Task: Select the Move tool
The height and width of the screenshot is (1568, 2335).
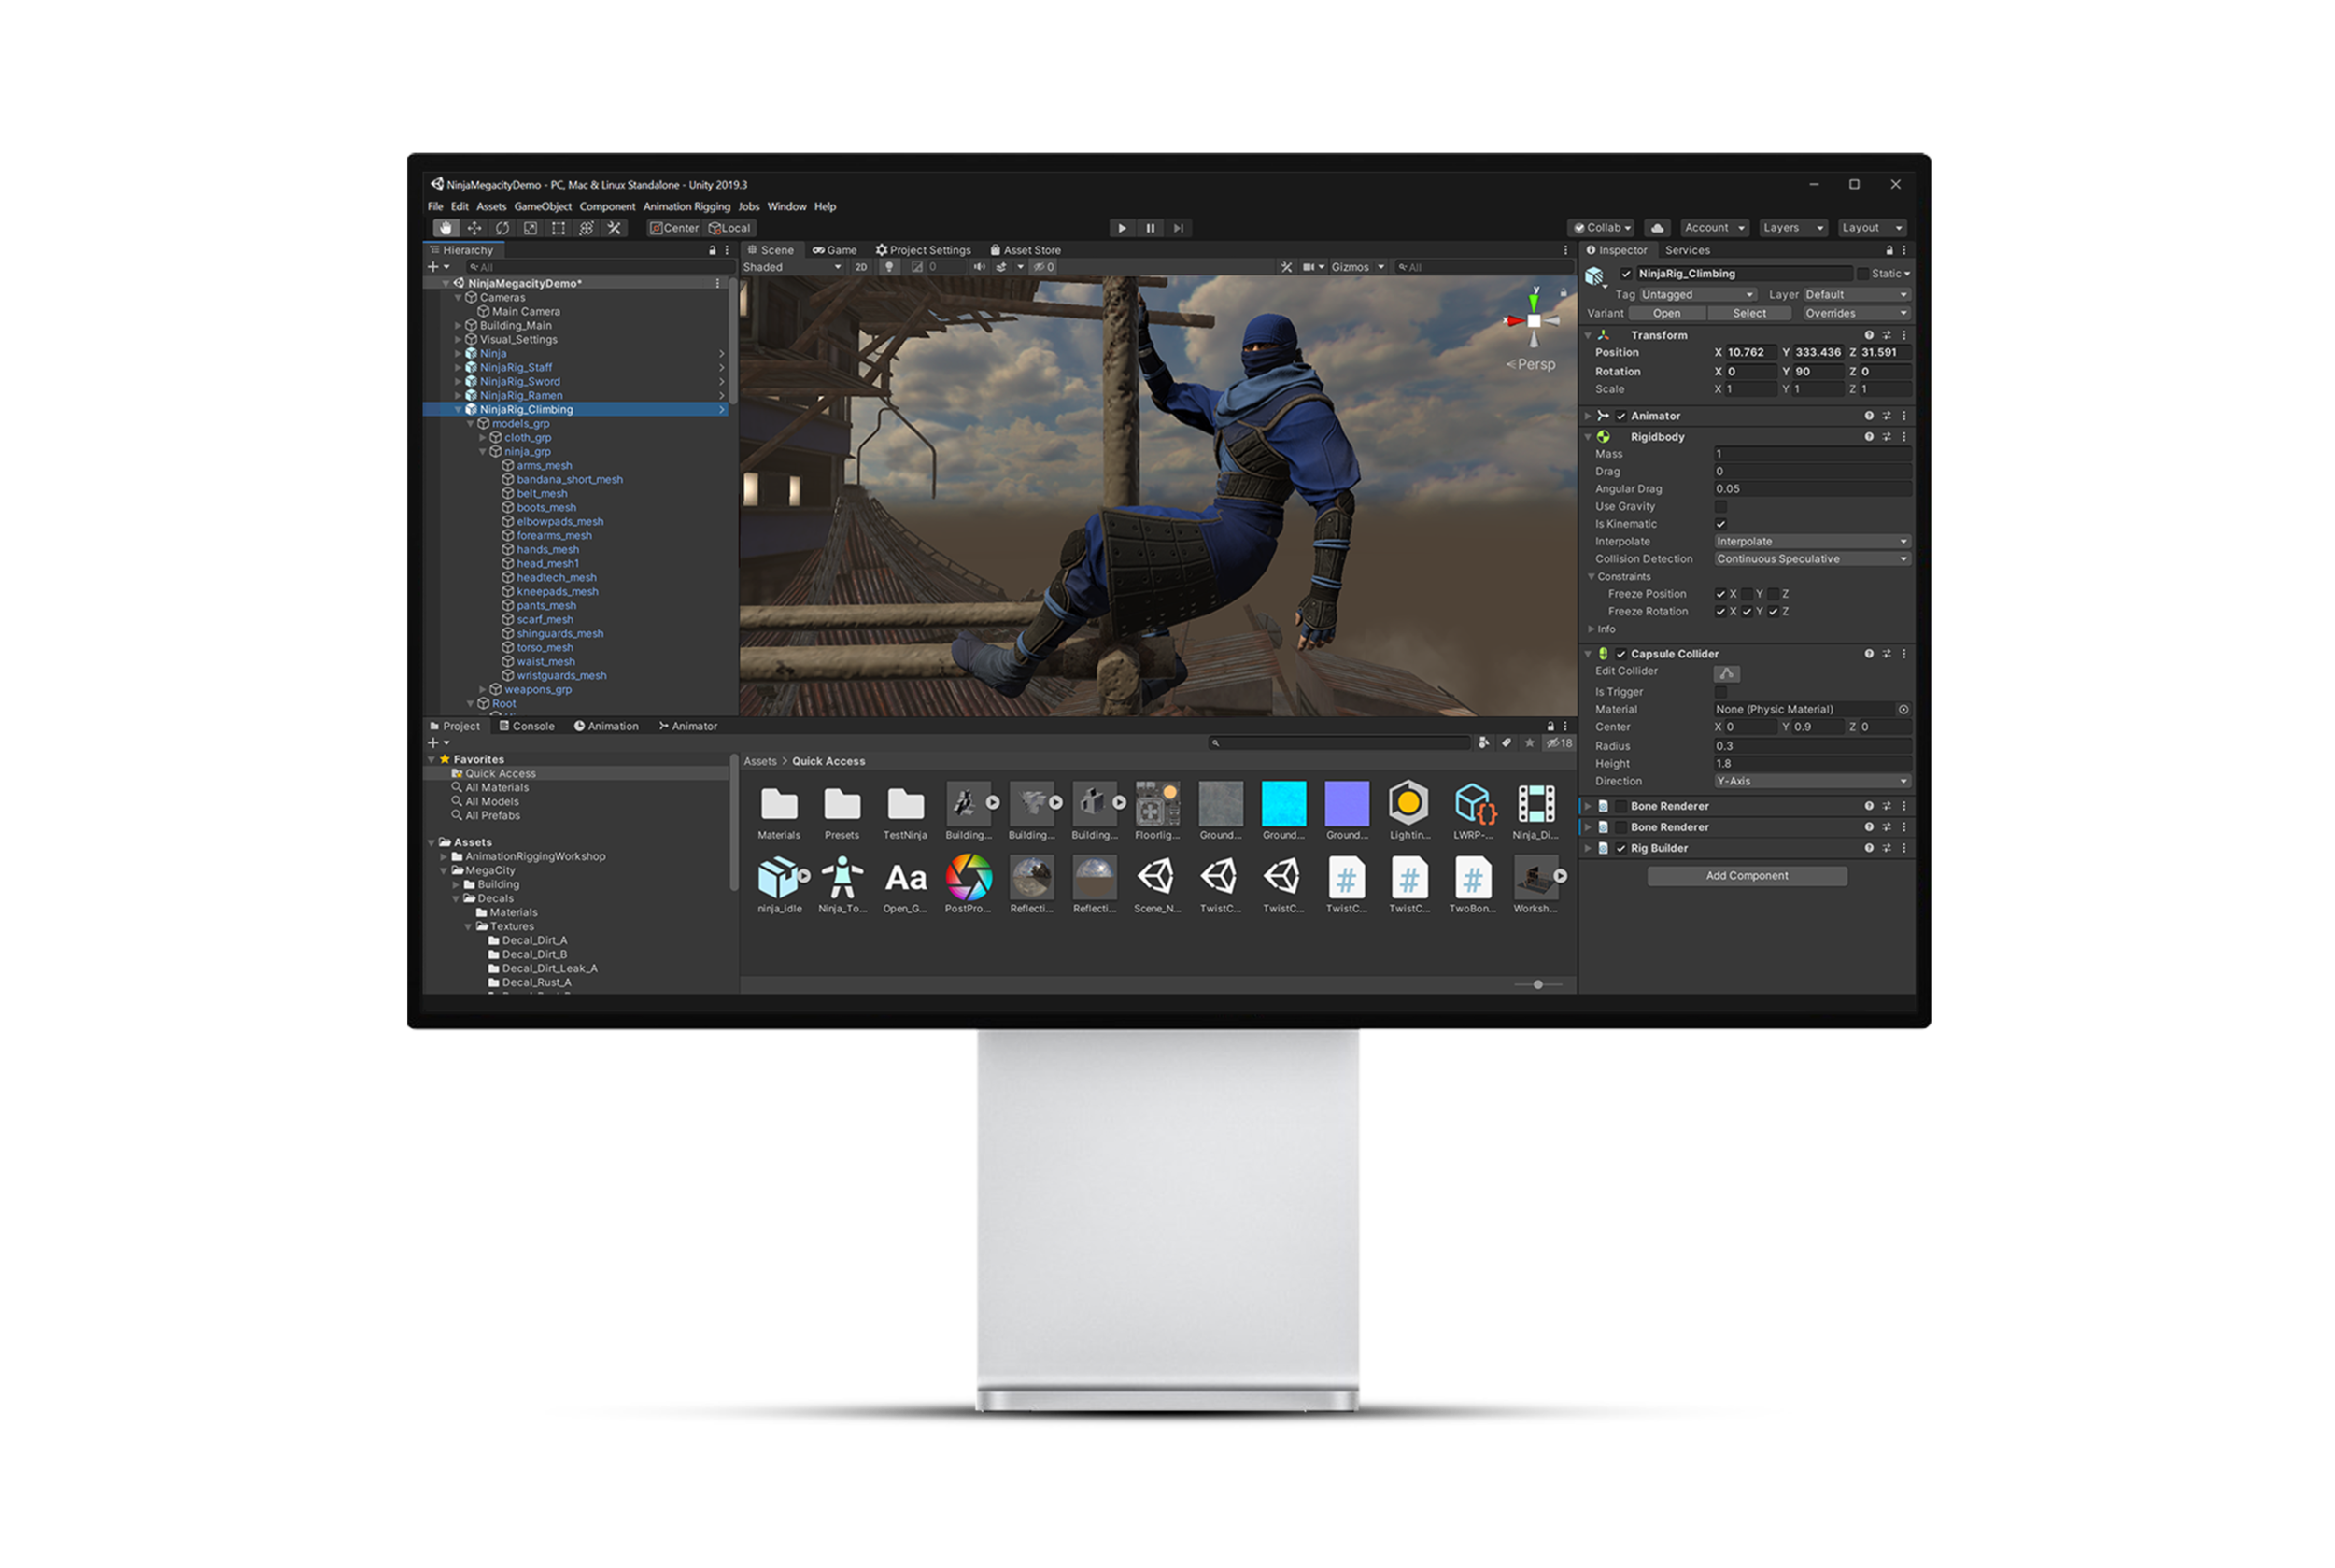Action: click(475, 228)
